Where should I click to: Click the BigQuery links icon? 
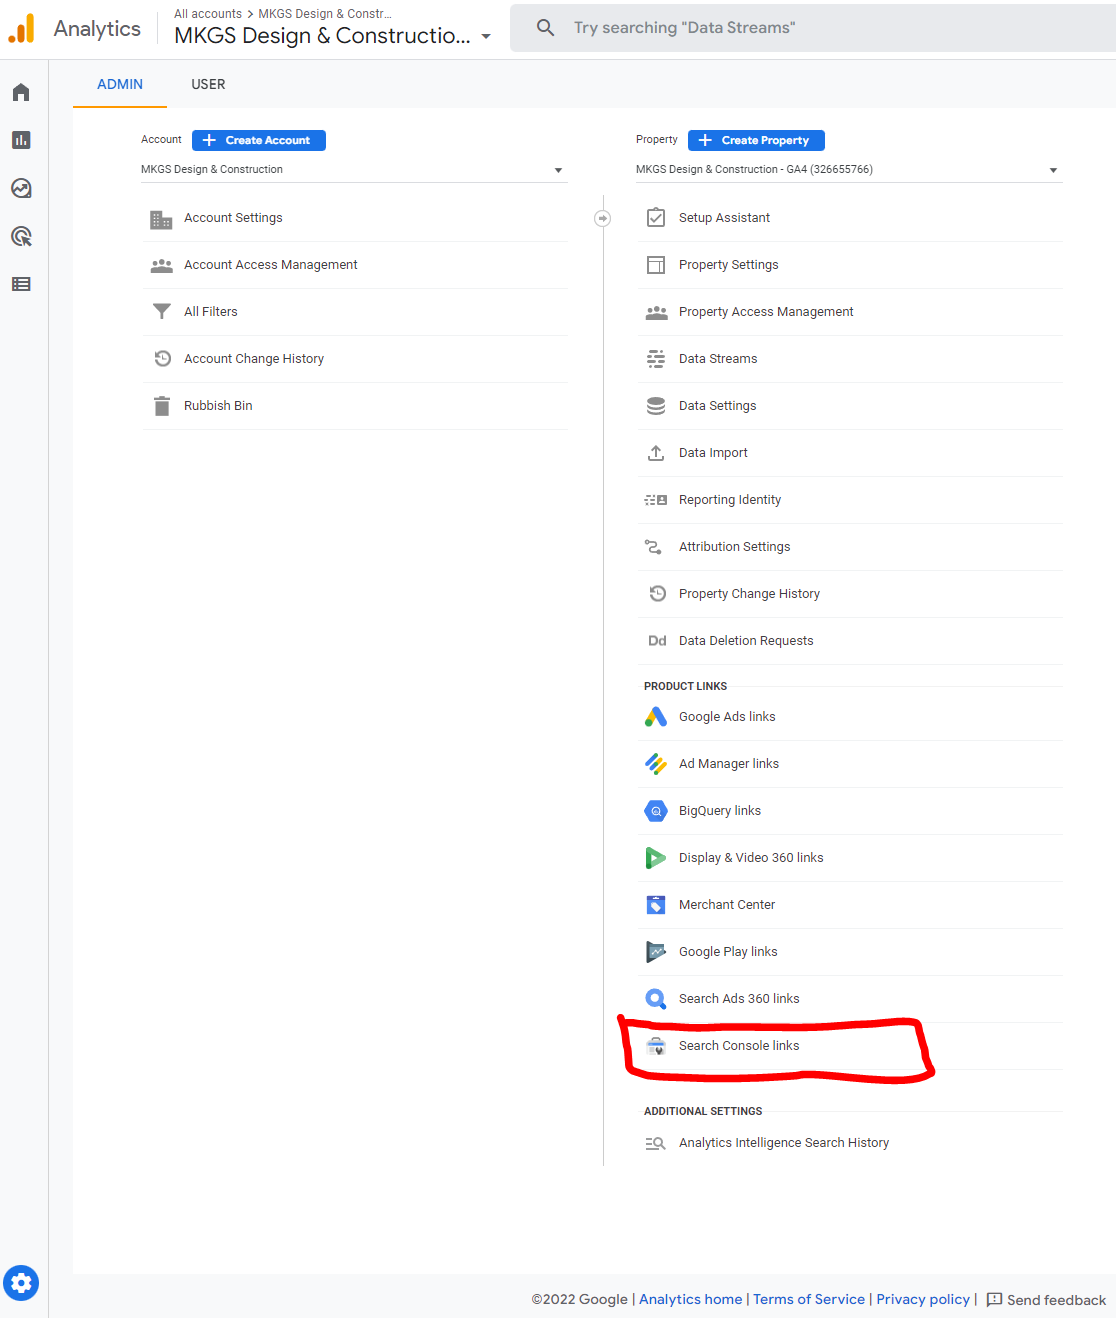pyautogui.click(x=656, y=811)
